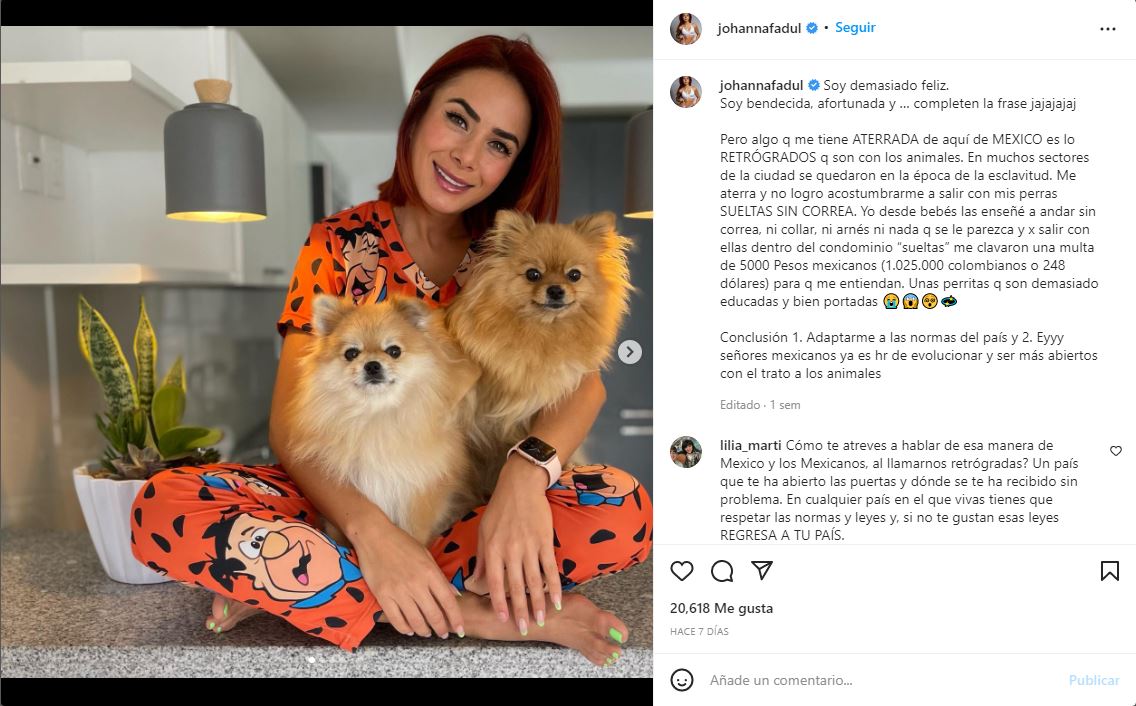Open the emoji picker smiley icon
This screenshot has height=706, width=1136.
(x=682, y=680)
